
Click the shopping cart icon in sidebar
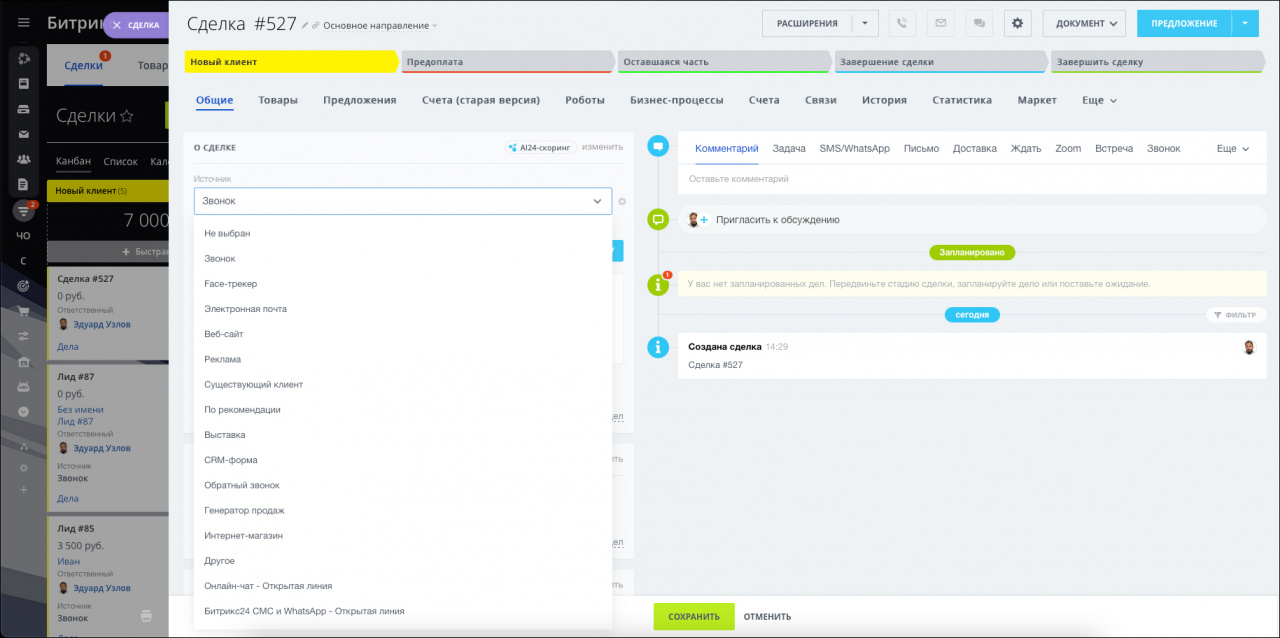tap(23, 311)
